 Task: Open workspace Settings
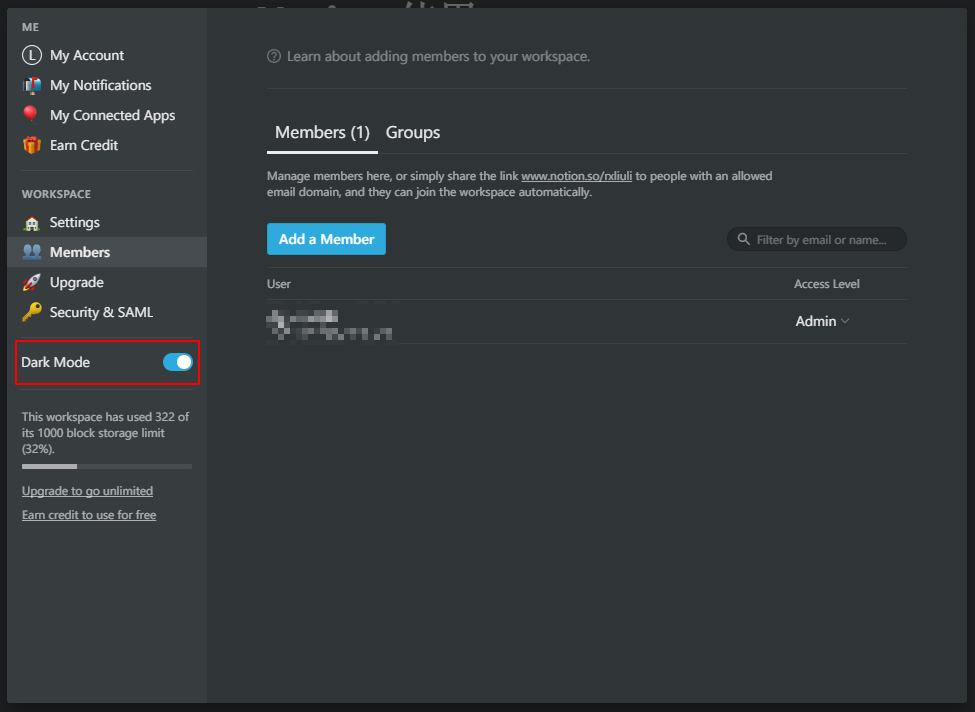(x=107, y=222)
